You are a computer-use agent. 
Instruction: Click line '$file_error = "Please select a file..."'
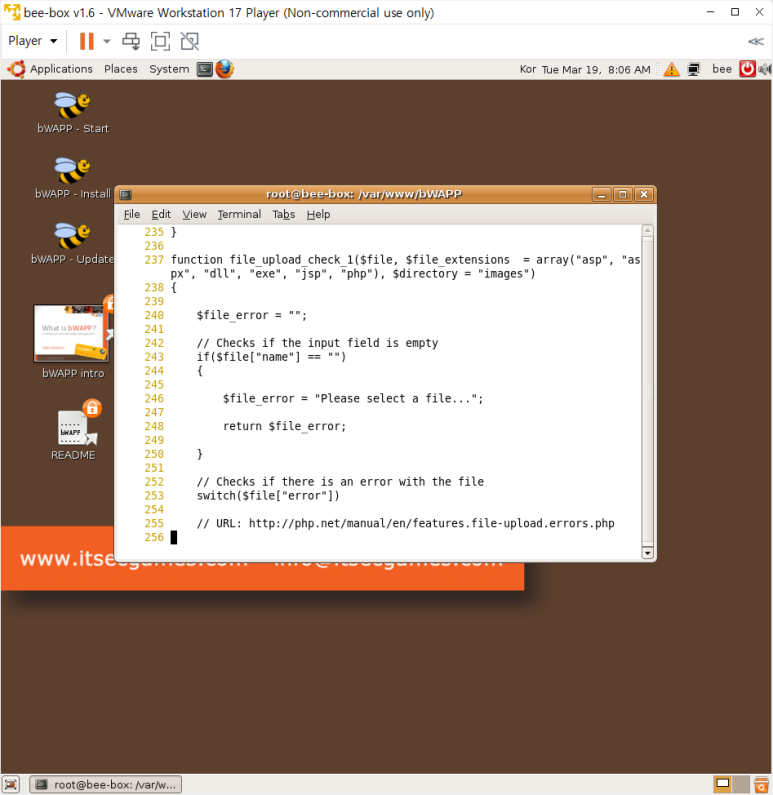[x=353, y=399]
